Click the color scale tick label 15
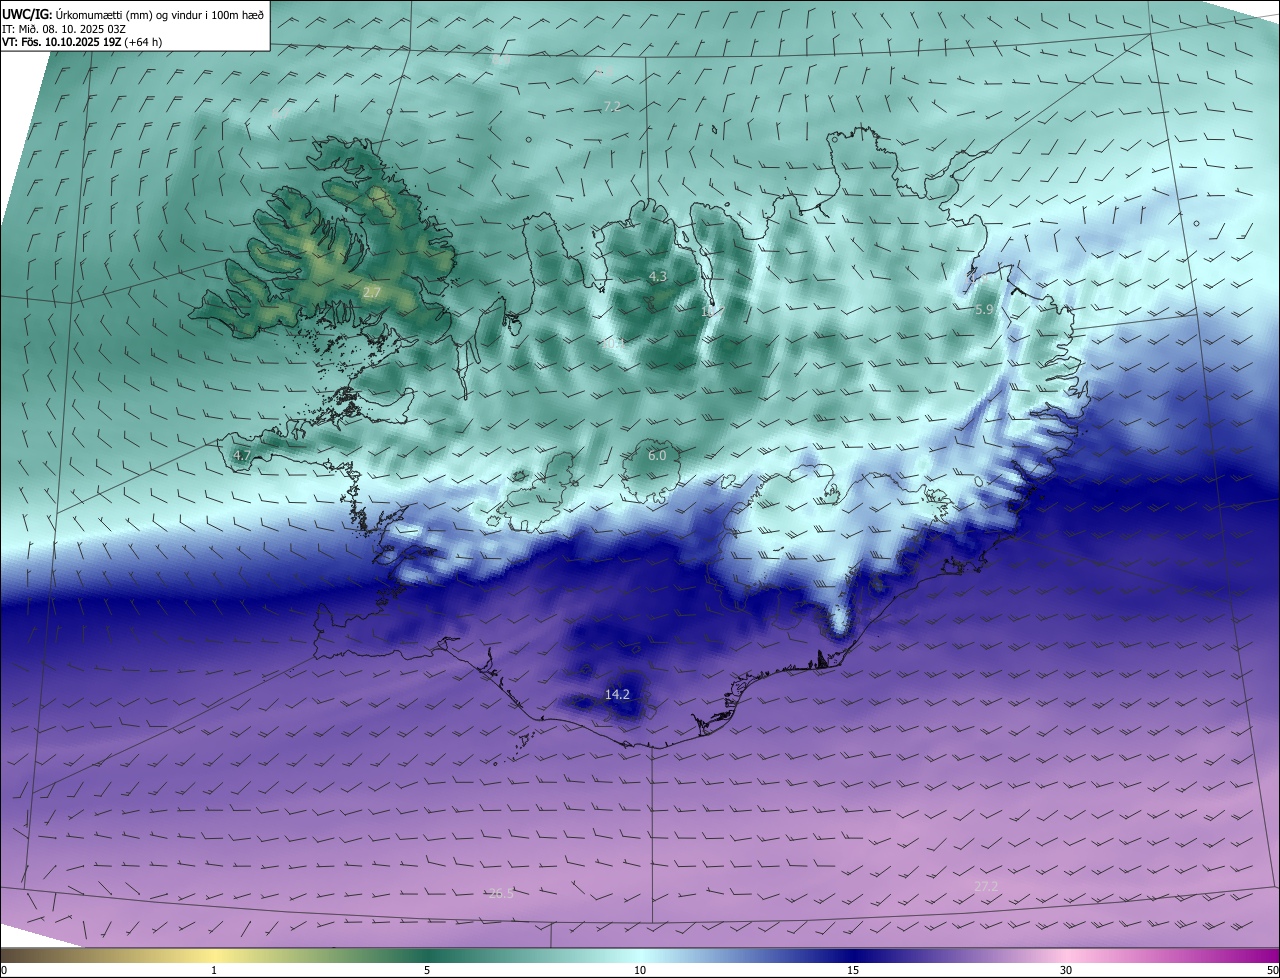Image resolution: width=1280 pixels, height=978 pixels. pyautogui.click(x=853, y=970)
